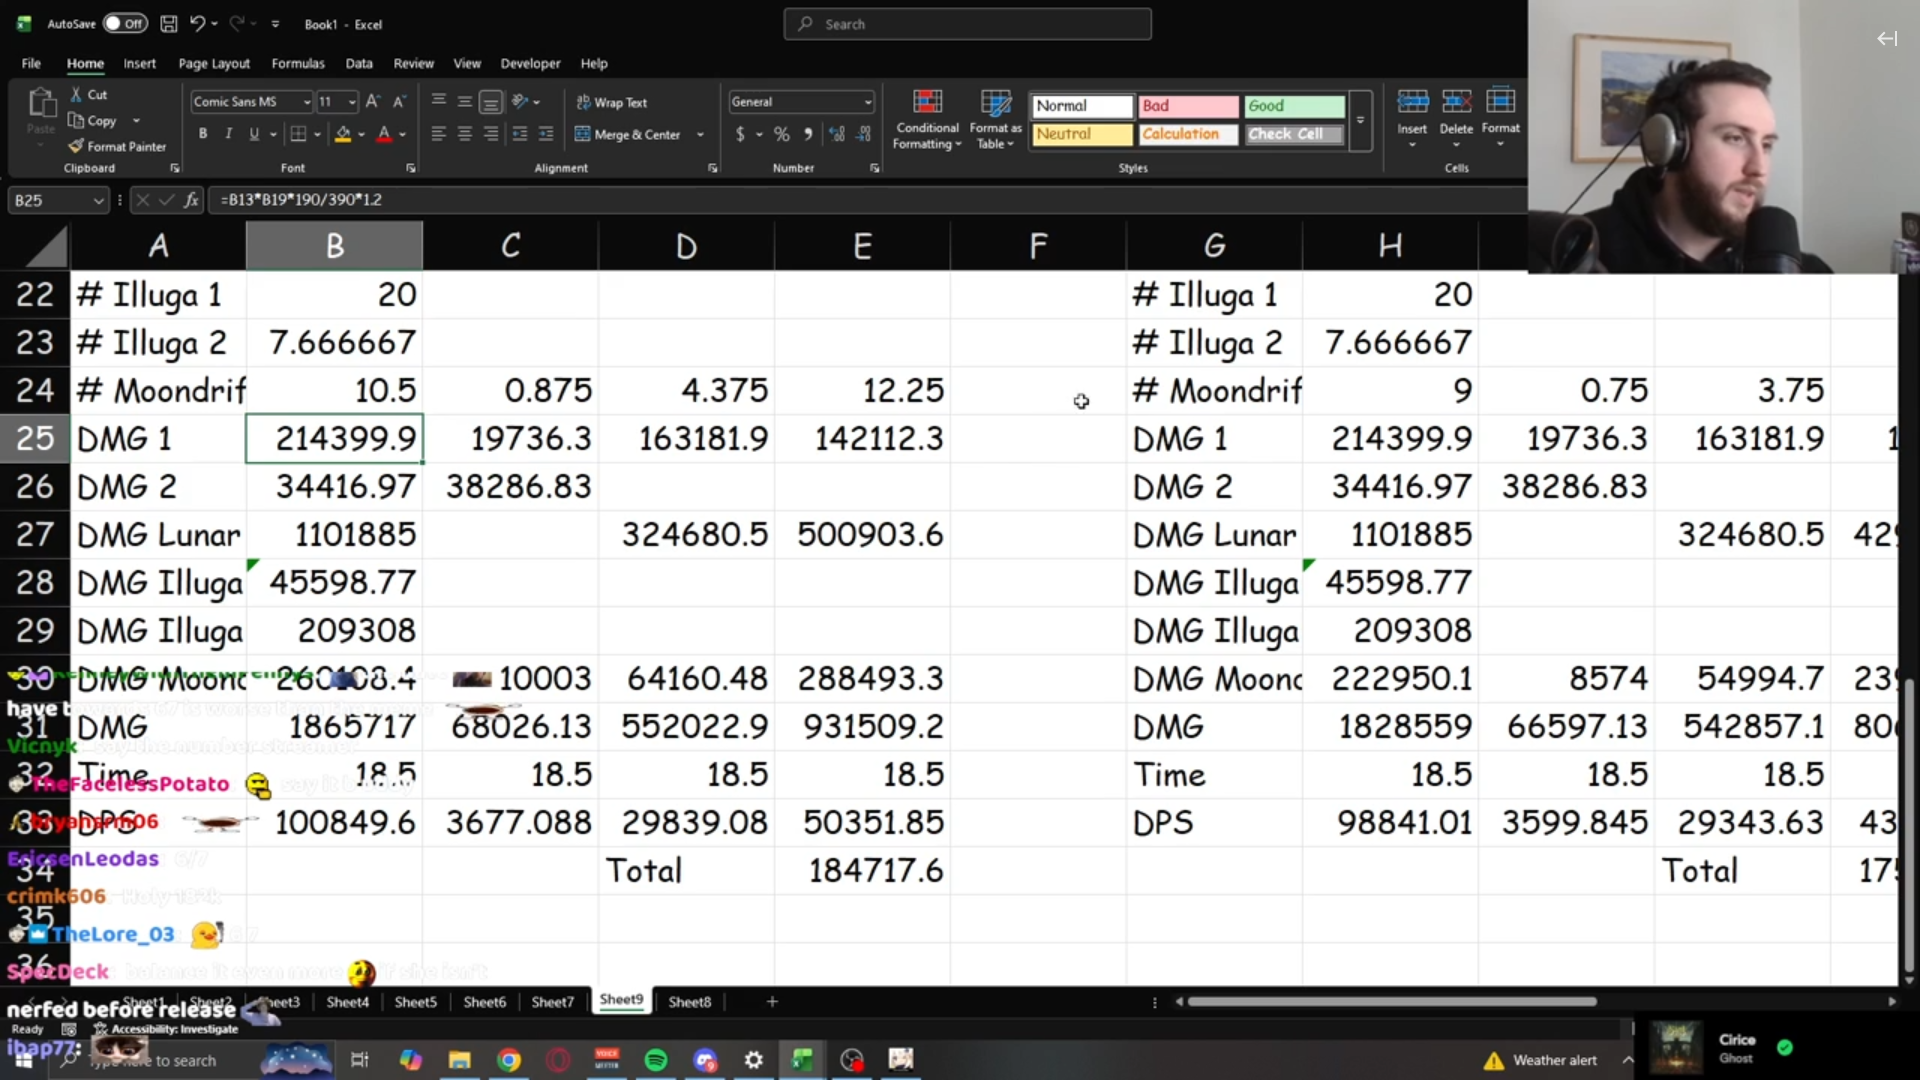Open Conditional Formatting menu
The image size is (1920, 1080).
[x=927, y=120]
